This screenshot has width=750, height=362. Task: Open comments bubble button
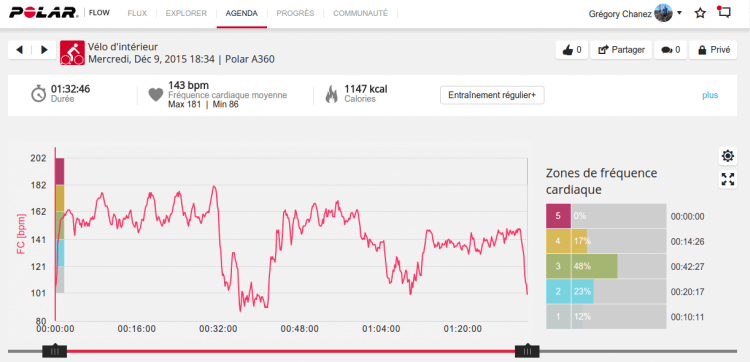coord(671,50)
